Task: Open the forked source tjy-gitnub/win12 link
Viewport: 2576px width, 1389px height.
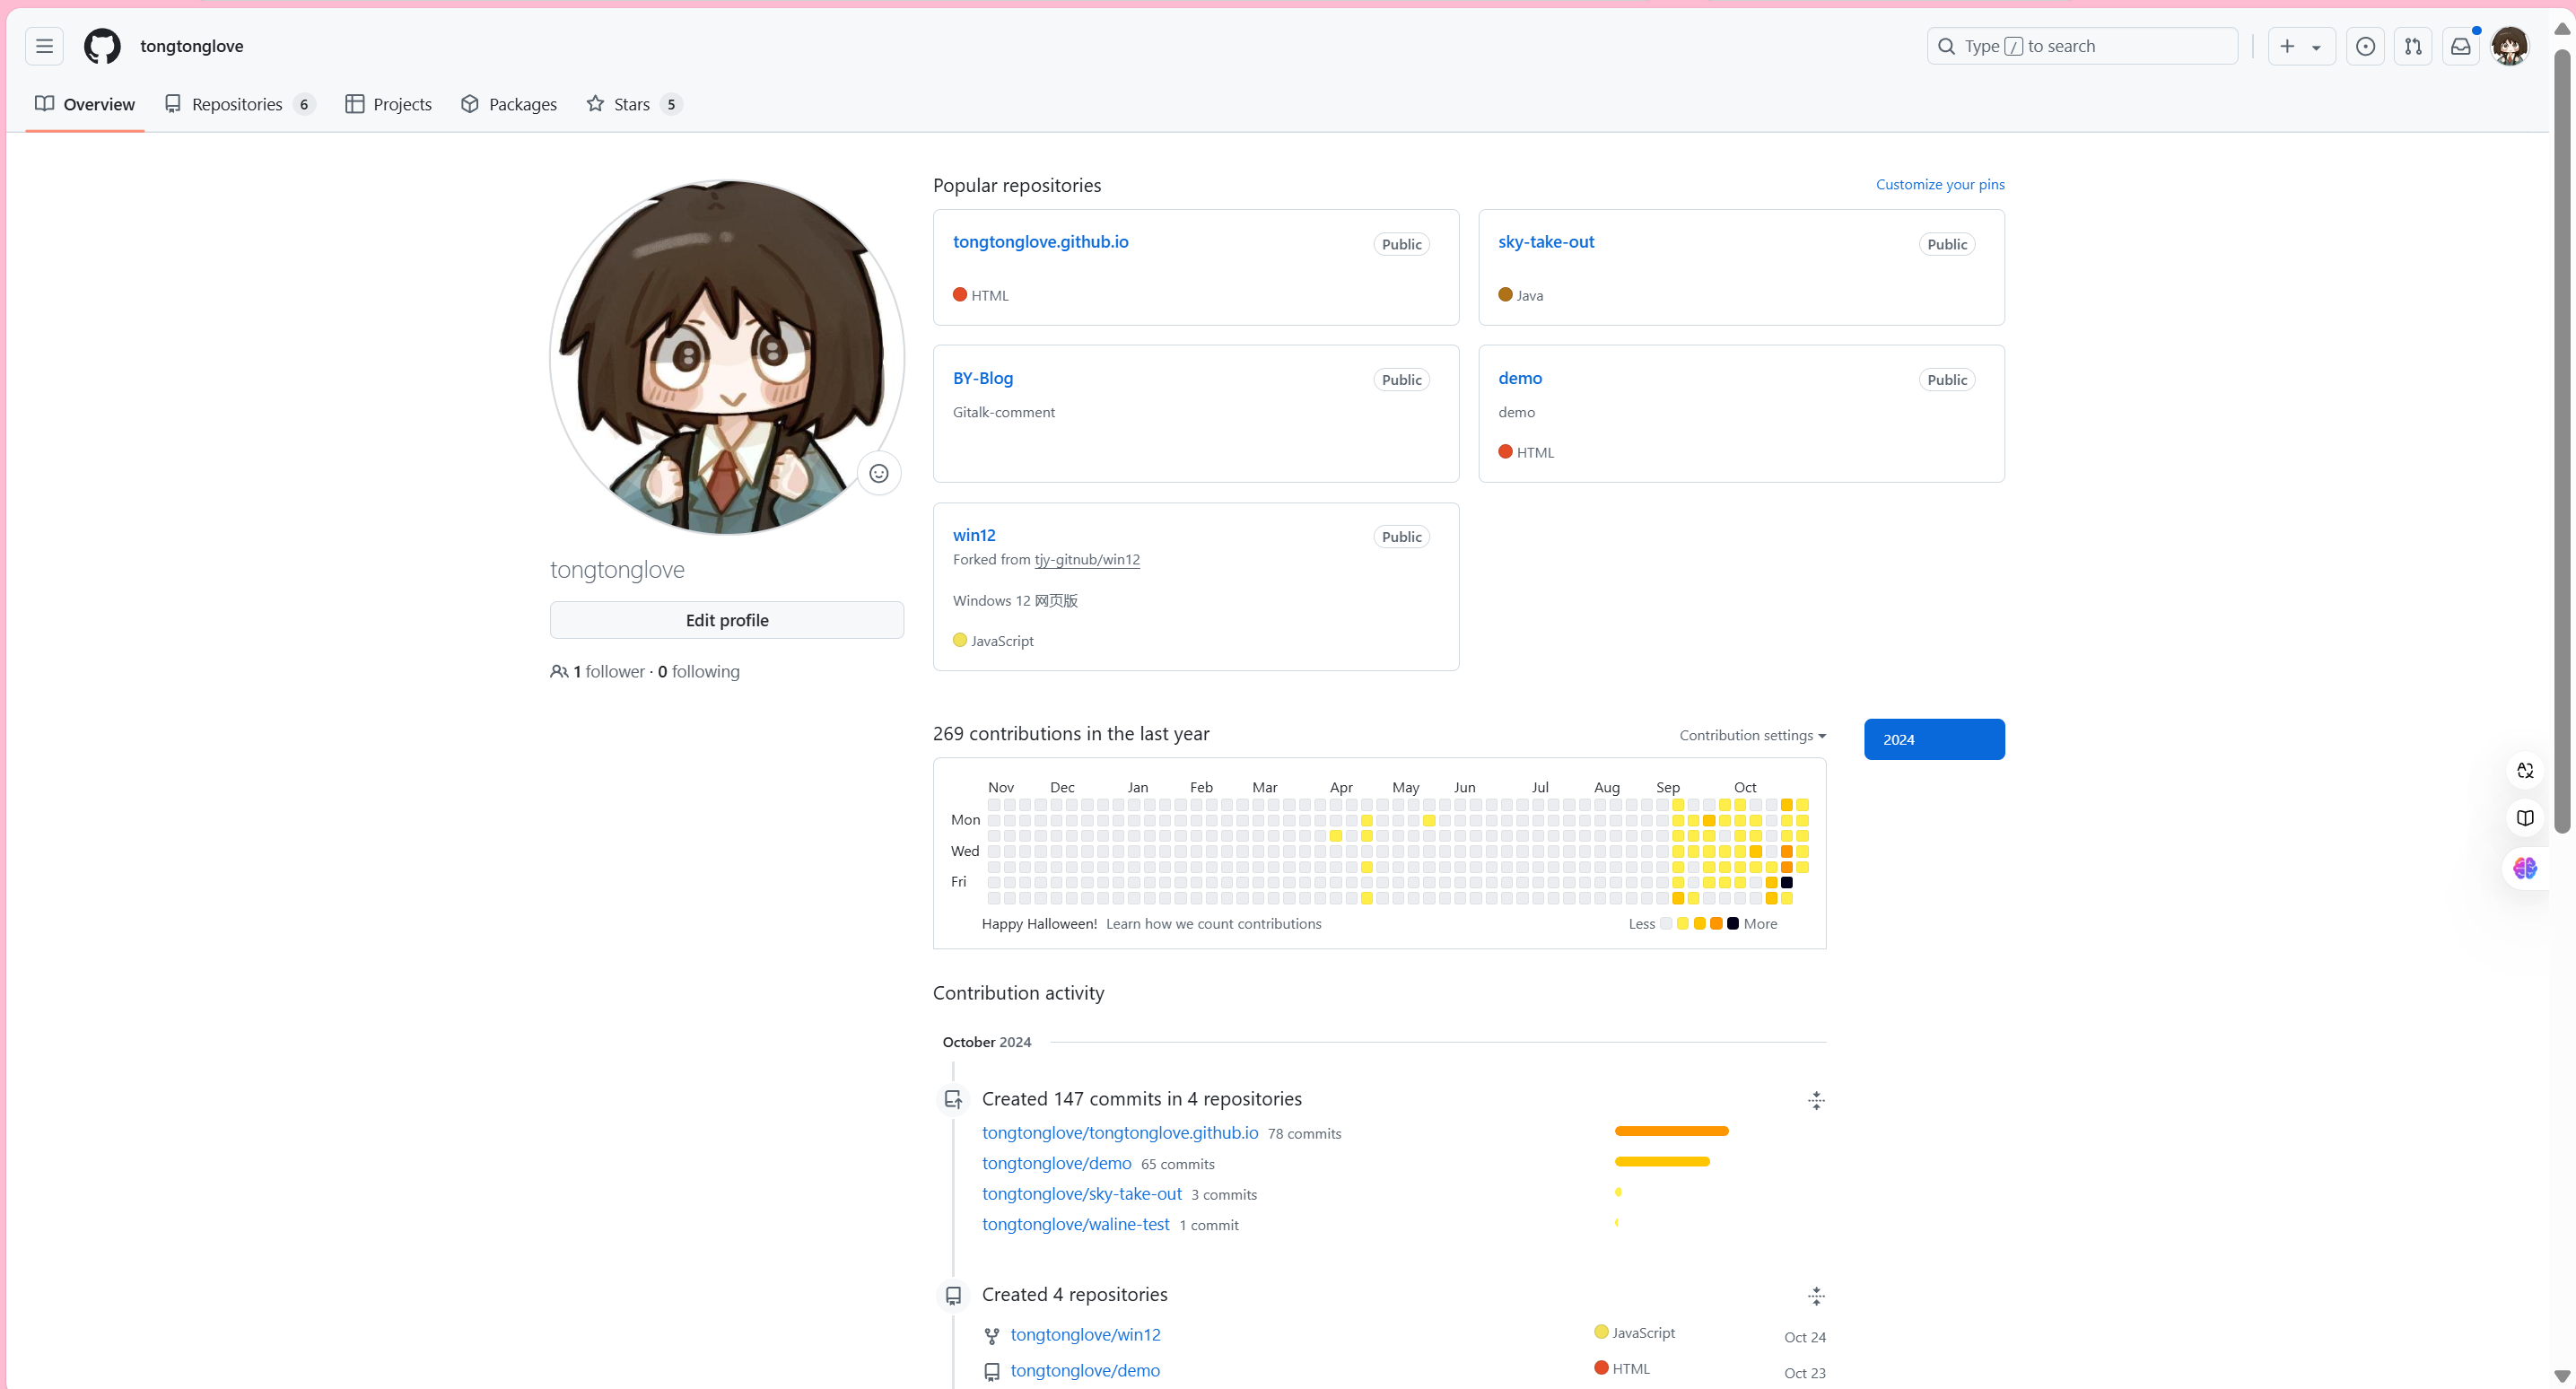Action: [x=1087, y=559]
